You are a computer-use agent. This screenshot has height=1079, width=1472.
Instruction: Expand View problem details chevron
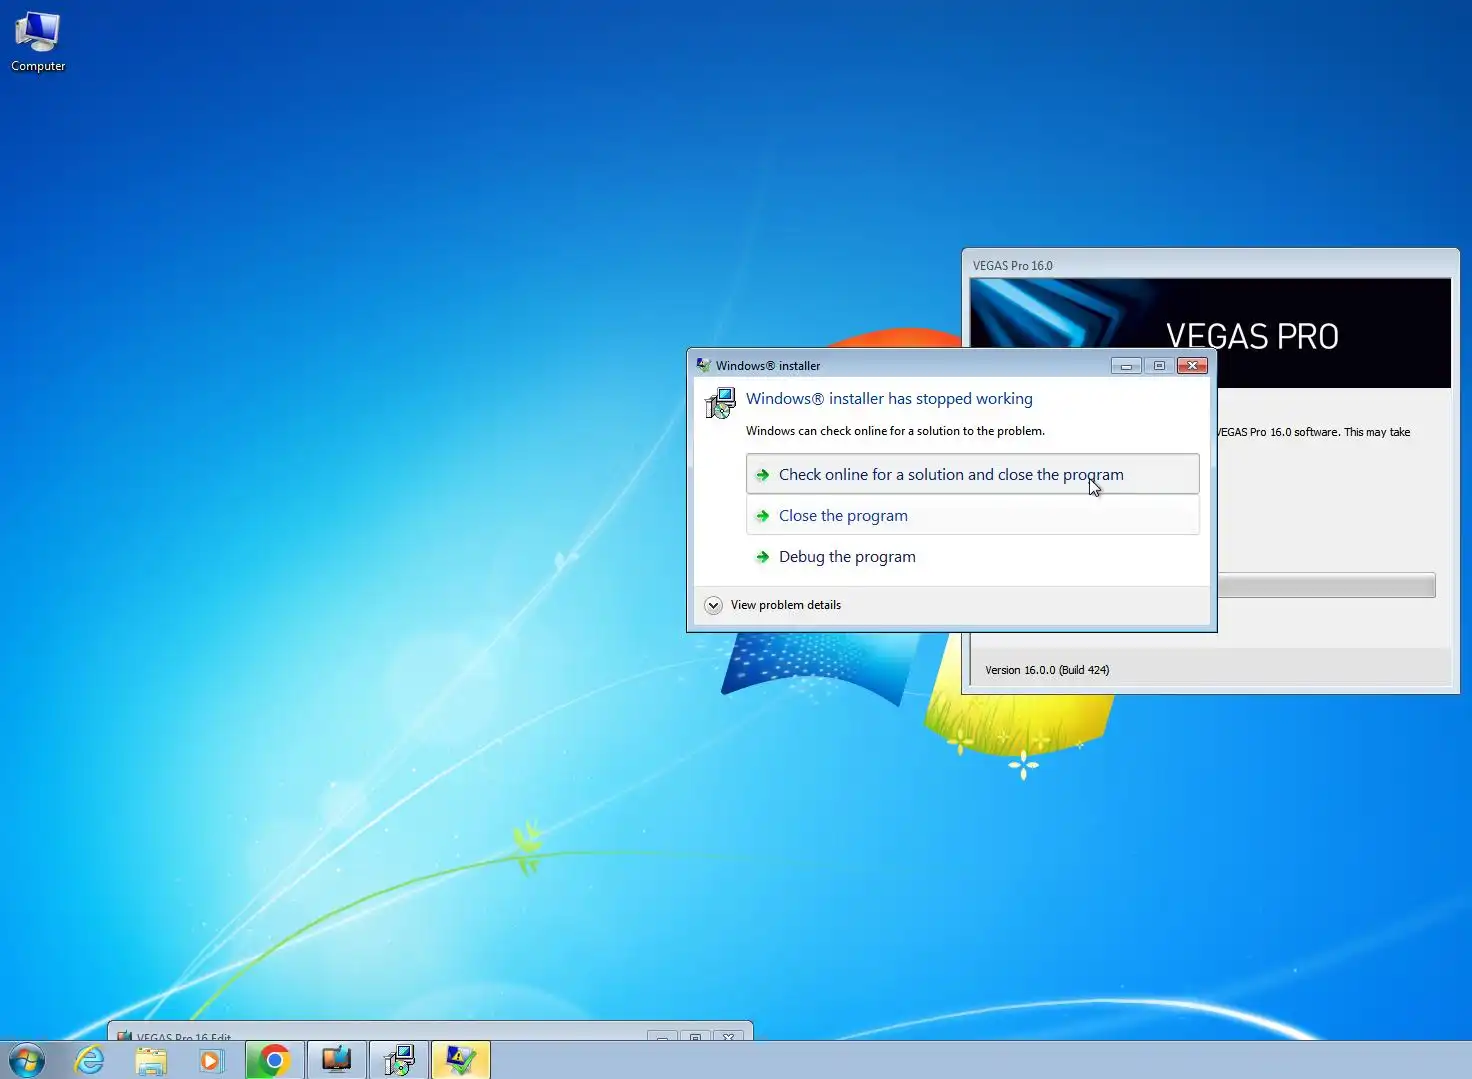click(x=713, y=605)
